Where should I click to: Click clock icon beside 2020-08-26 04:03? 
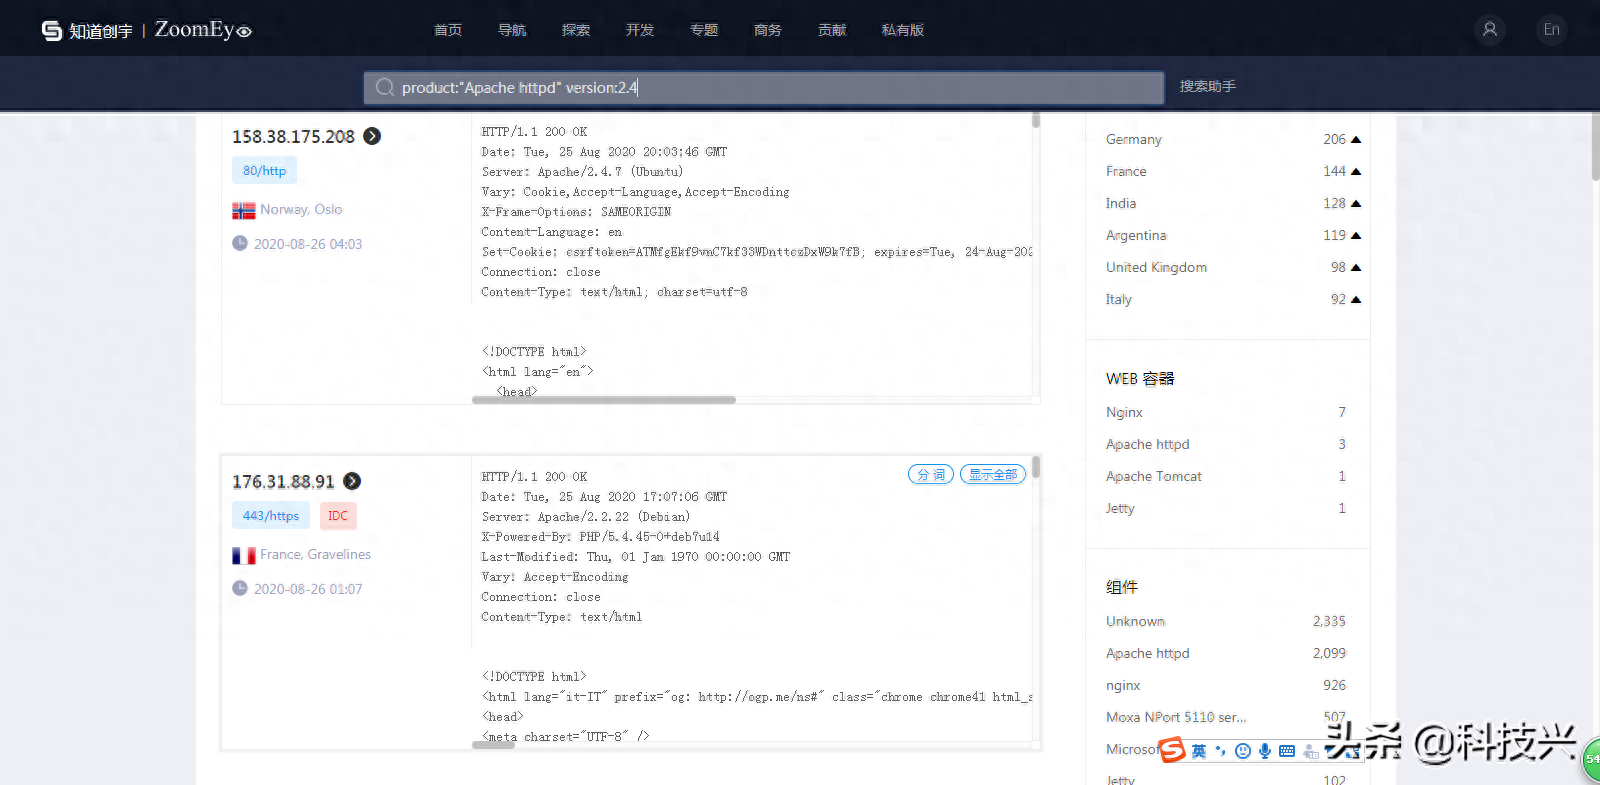point(240,243)
